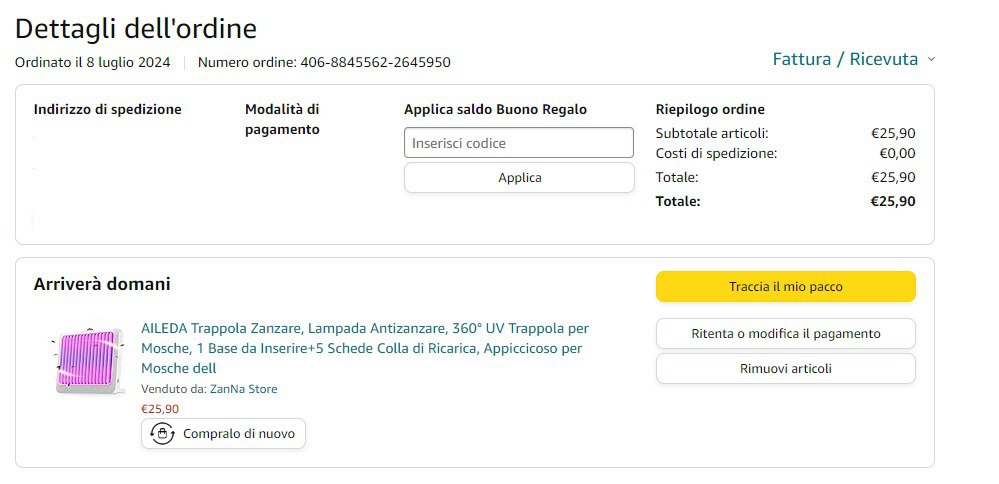The image size is (999, 484).
Task: Click the order number 406-8845562-2645950
Action: click(x=375, y=62)
